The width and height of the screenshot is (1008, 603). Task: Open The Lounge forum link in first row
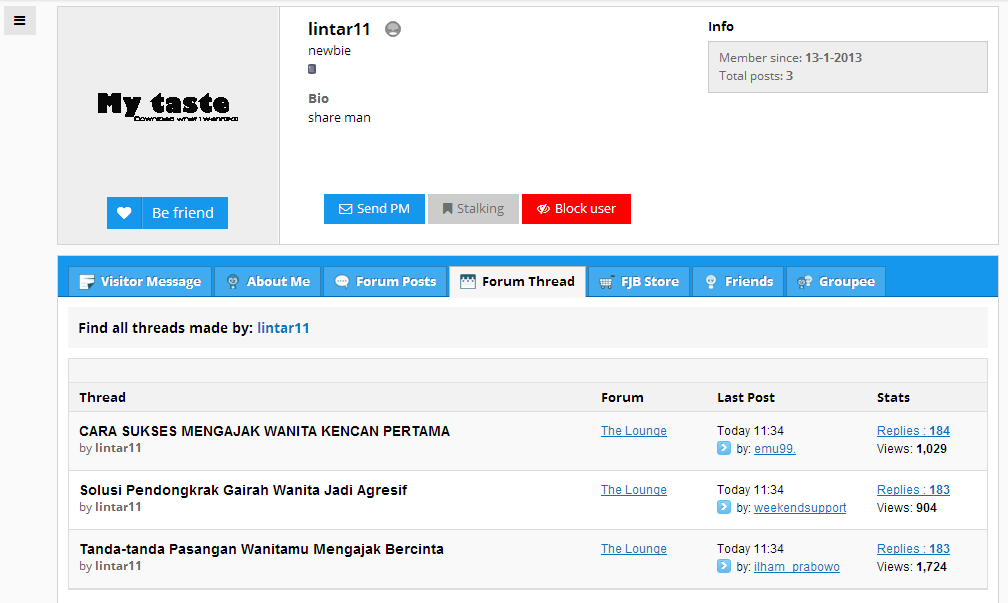634,431
